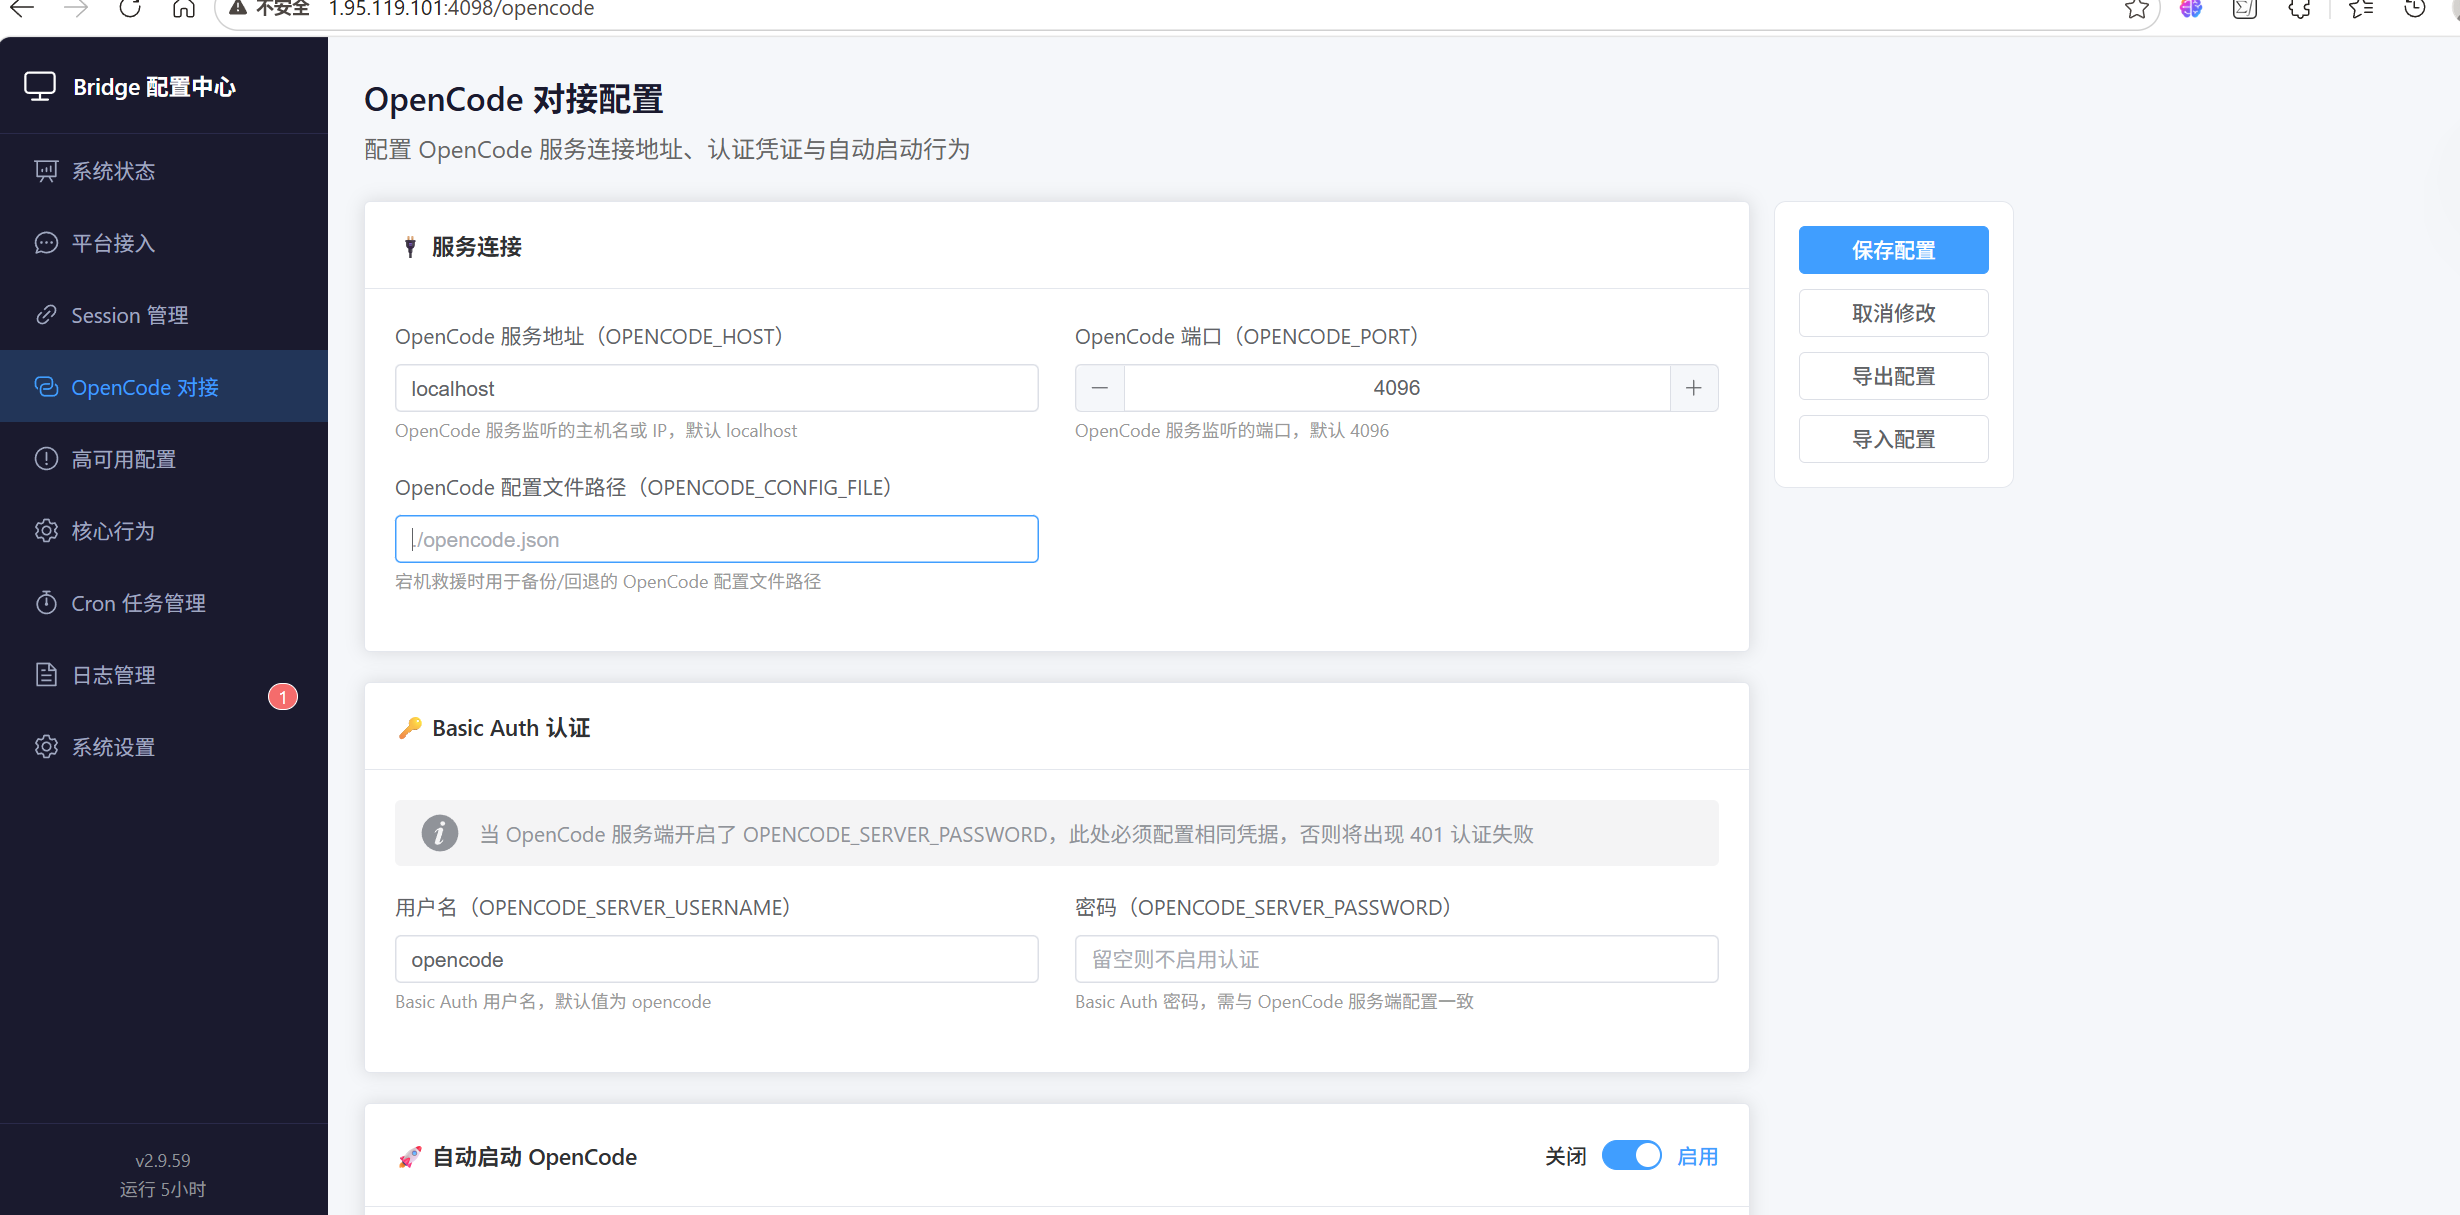Click the 系统设置 gear icon
Viewport: 2460px width, 1215px height.
point(46,747)
